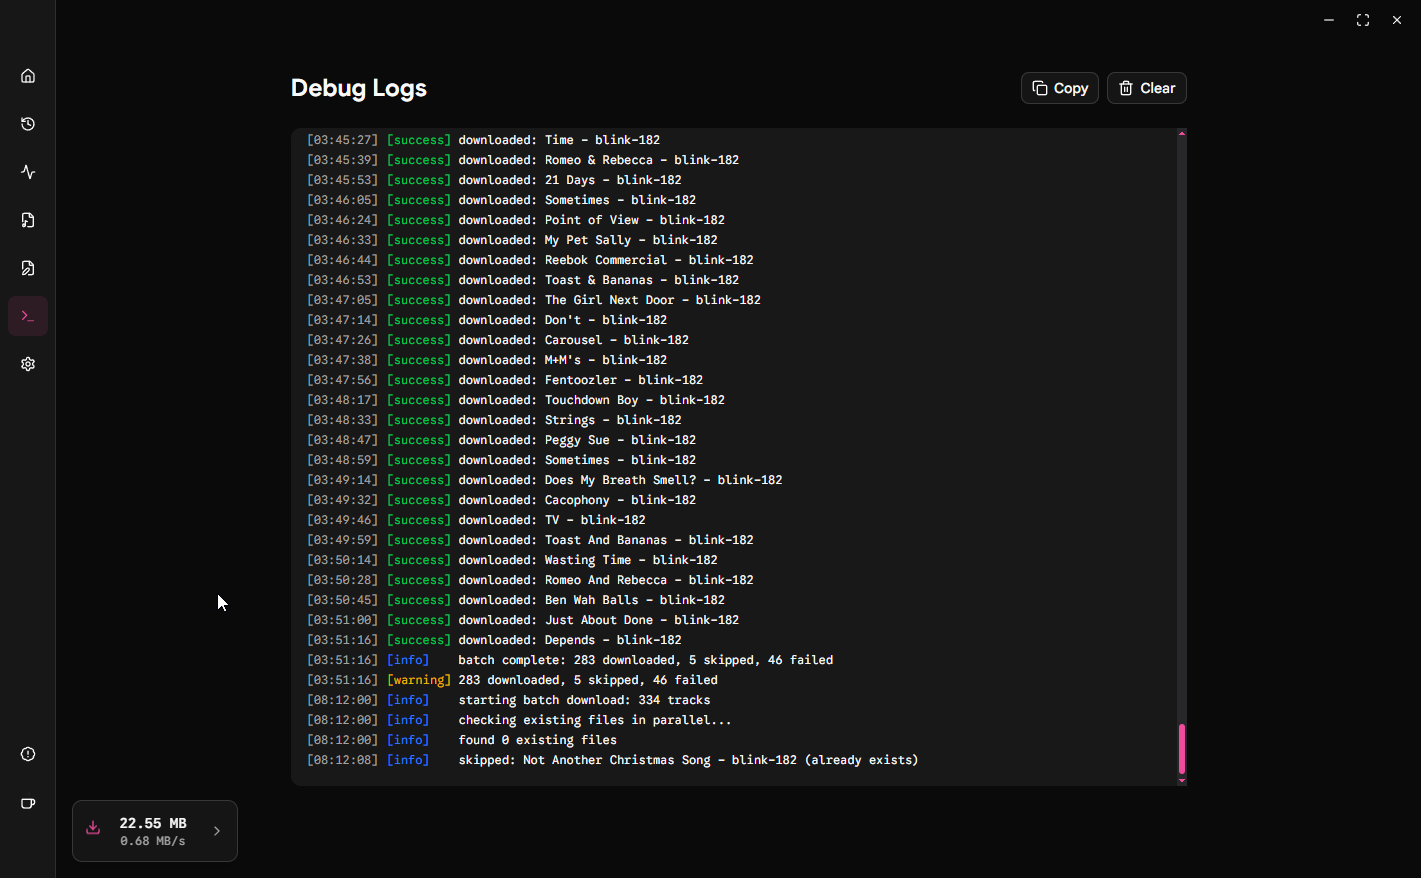Open the file edit pencil icon
This screenshot has width=1421, height=878.
pos(28,268)
